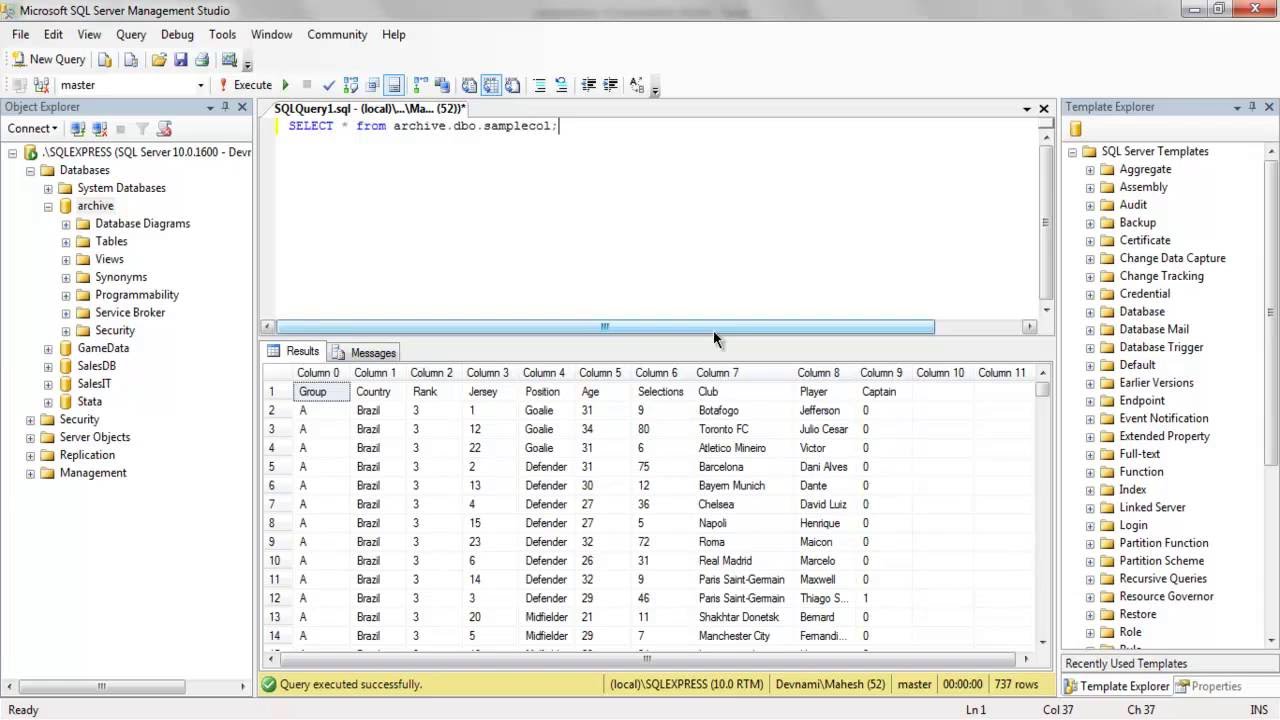This screenshot has width=1280, height=720.
Task: Open the Connect dropdown in Object Explorer
Action: (32, 128)
